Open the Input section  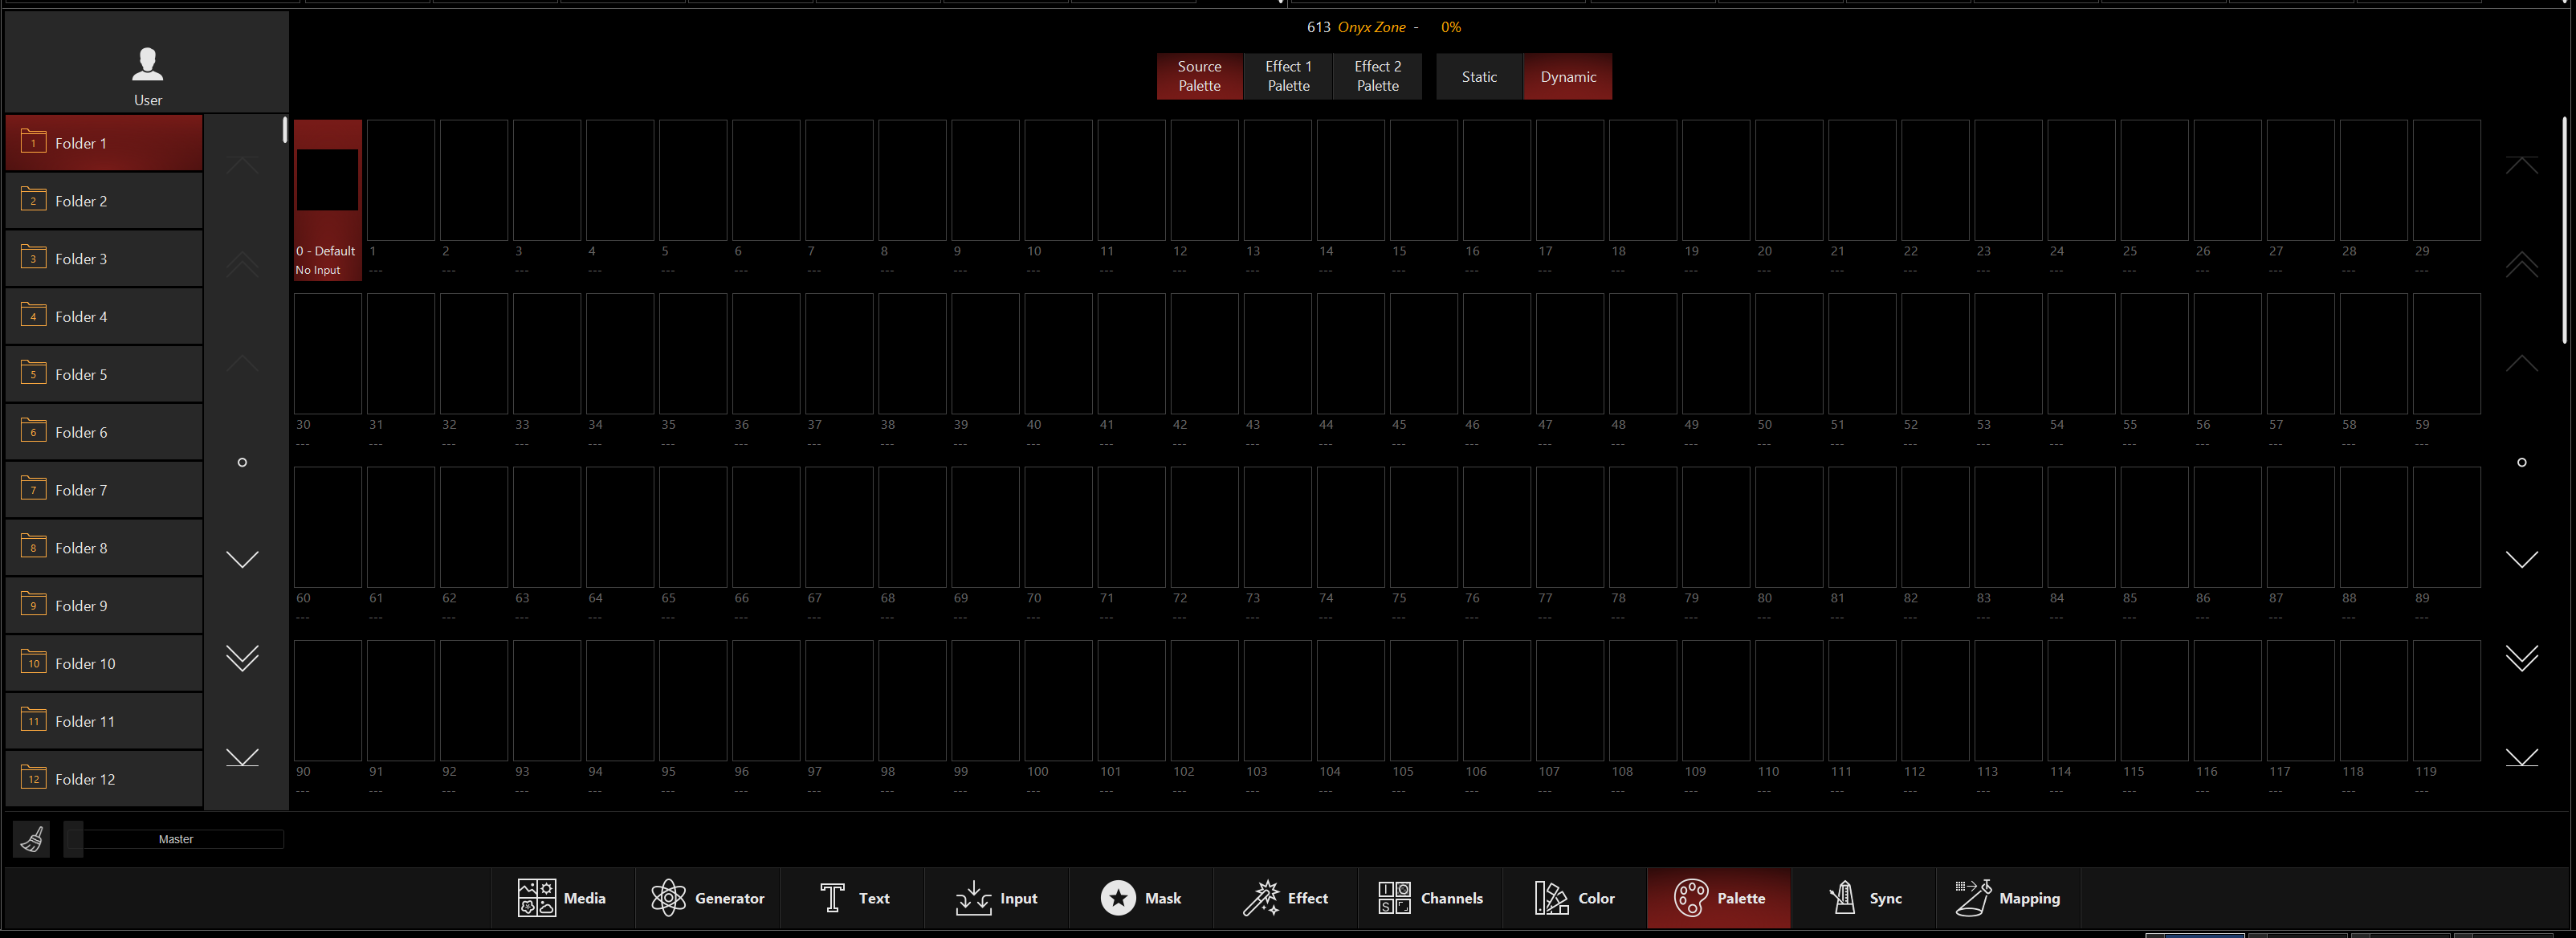(996, 898)
